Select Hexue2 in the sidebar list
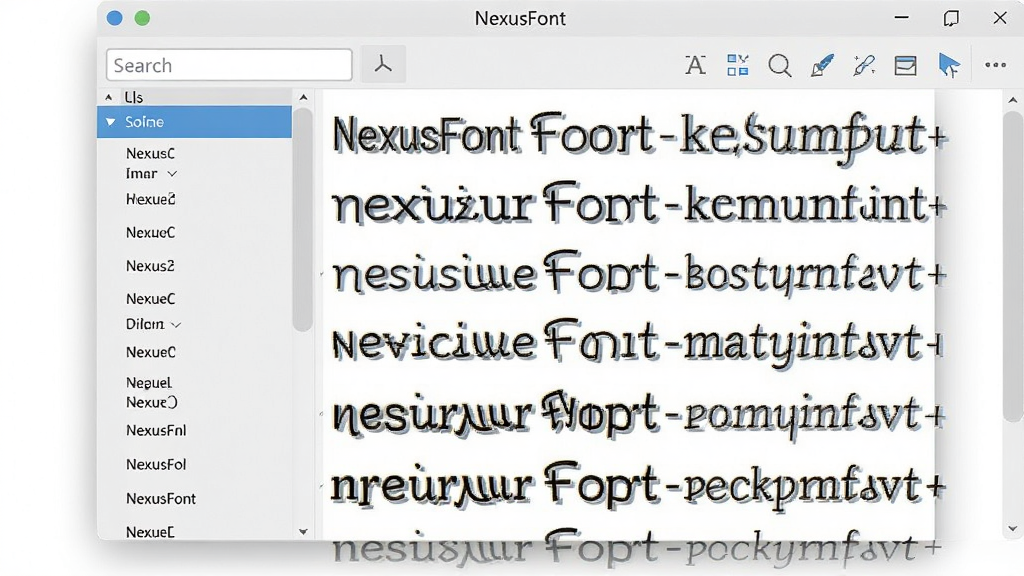Viewport: 1024px width, 576px height. click(150, 200)
